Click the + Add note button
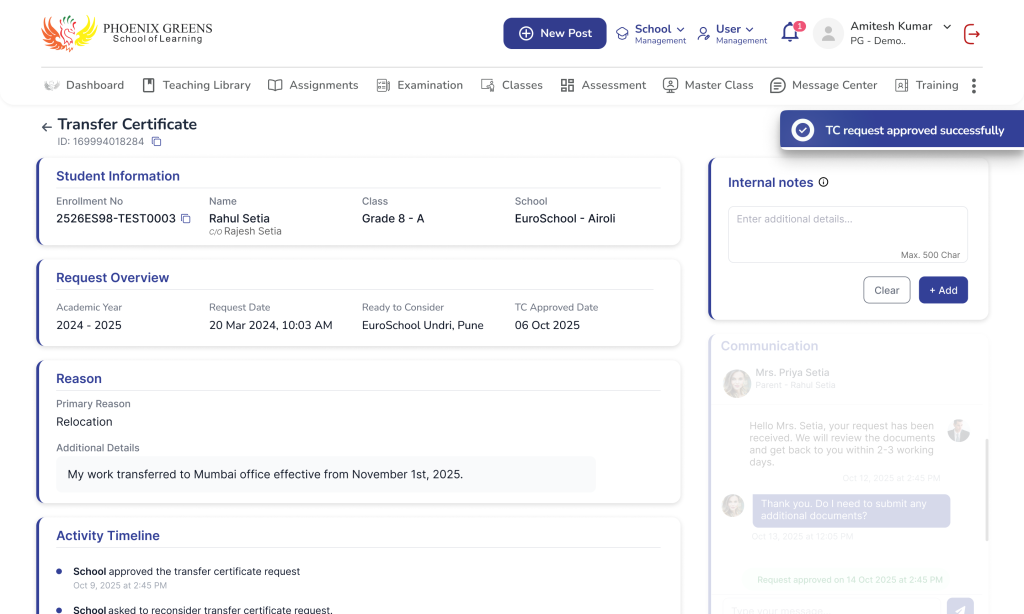This screenshot has width=1024, height=614. pyautogui.click(x=943, y=290)
